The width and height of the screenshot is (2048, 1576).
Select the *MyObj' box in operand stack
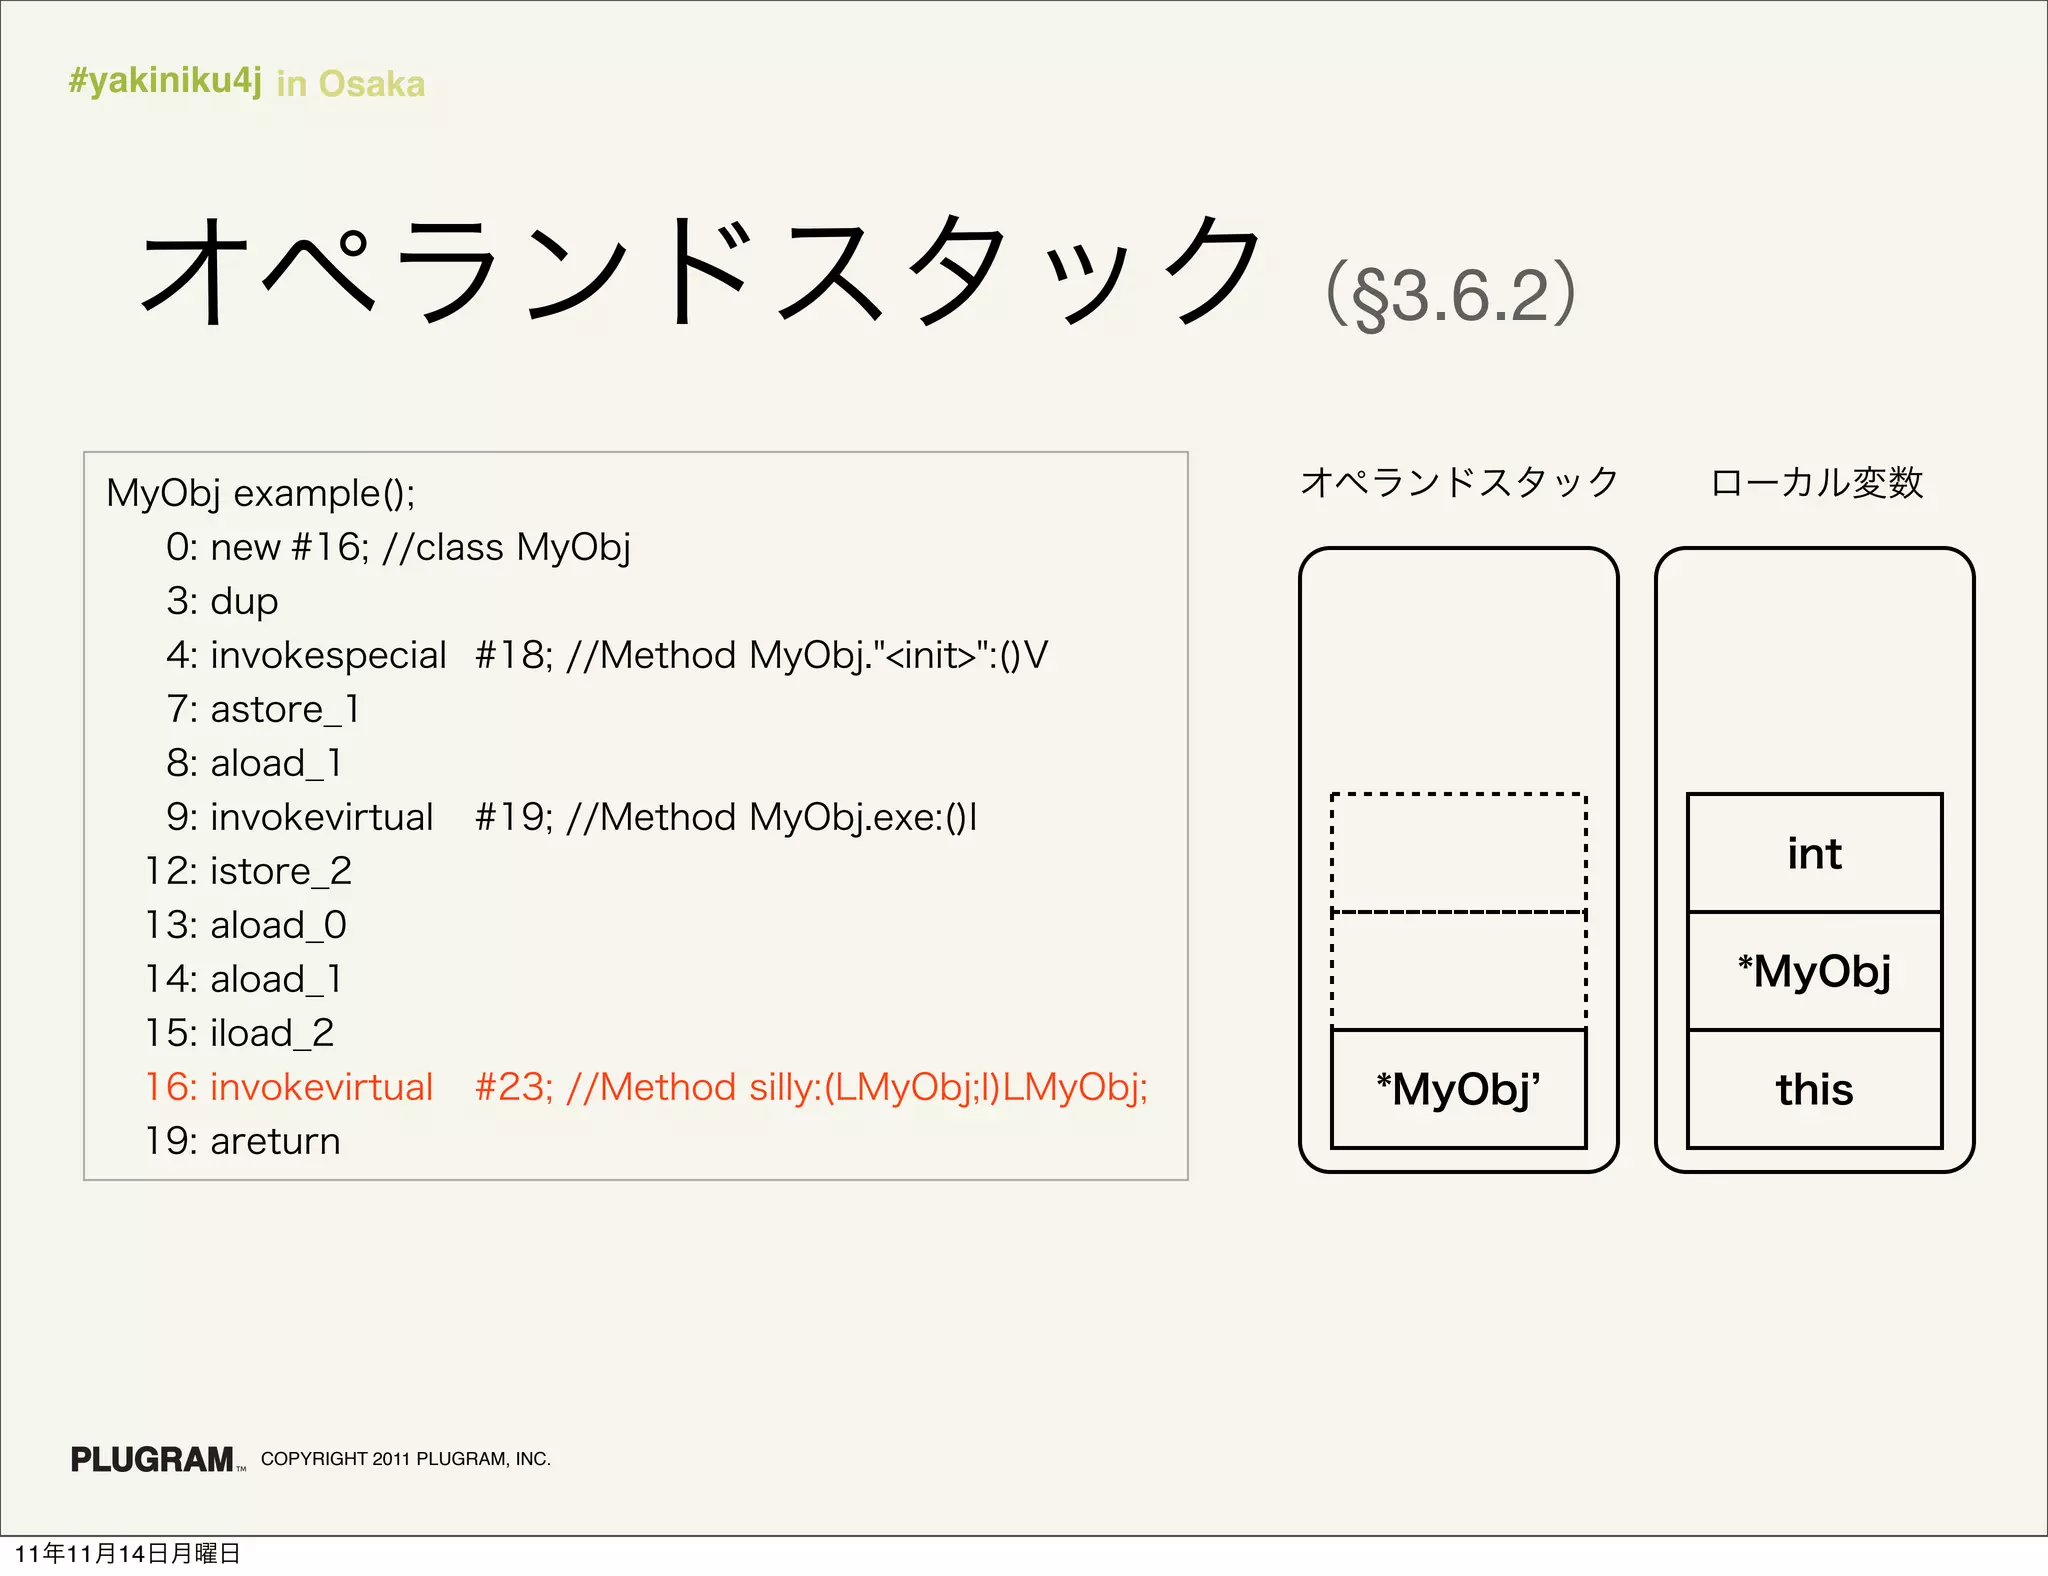[1458, 1089]
